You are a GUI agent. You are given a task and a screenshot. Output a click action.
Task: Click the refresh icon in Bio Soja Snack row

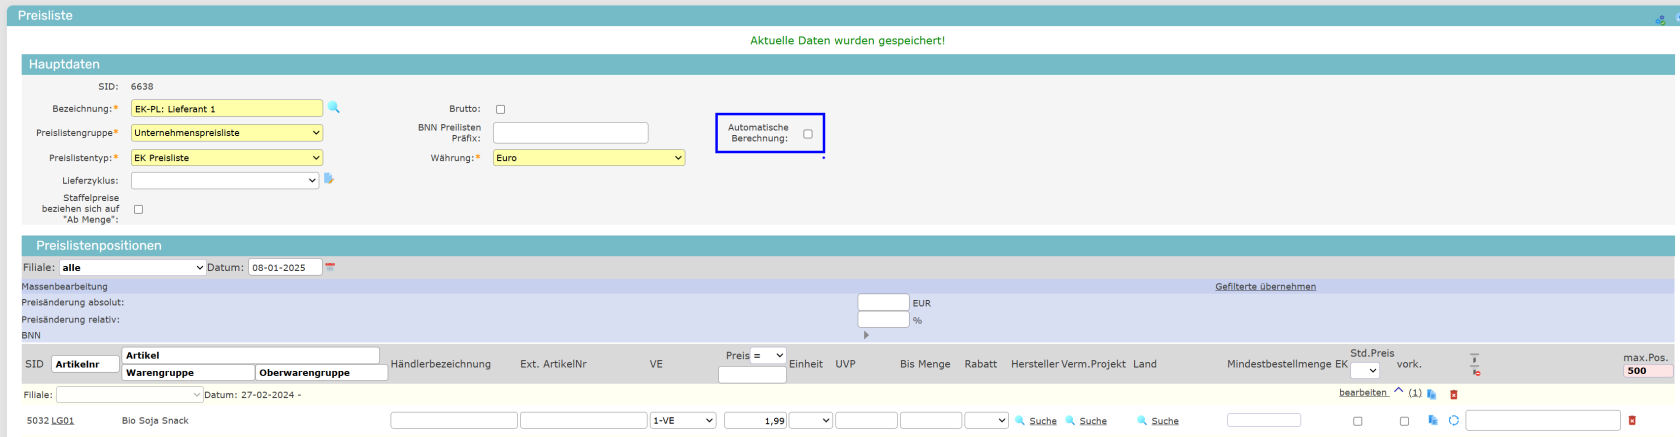(x=1453, y=421)
